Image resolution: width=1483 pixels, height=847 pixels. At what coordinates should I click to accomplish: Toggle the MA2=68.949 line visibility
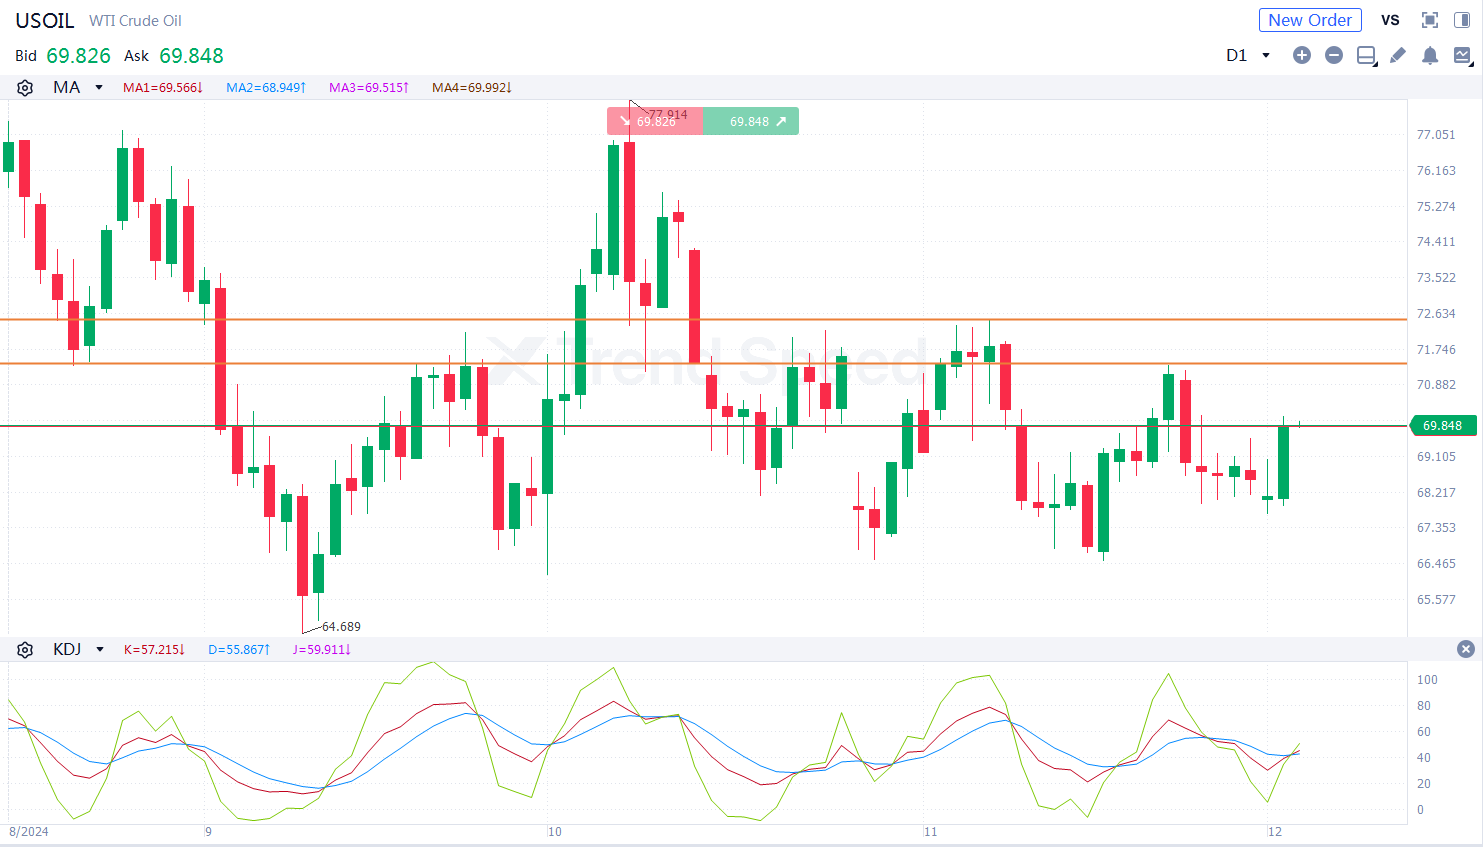tap(265, 87)
